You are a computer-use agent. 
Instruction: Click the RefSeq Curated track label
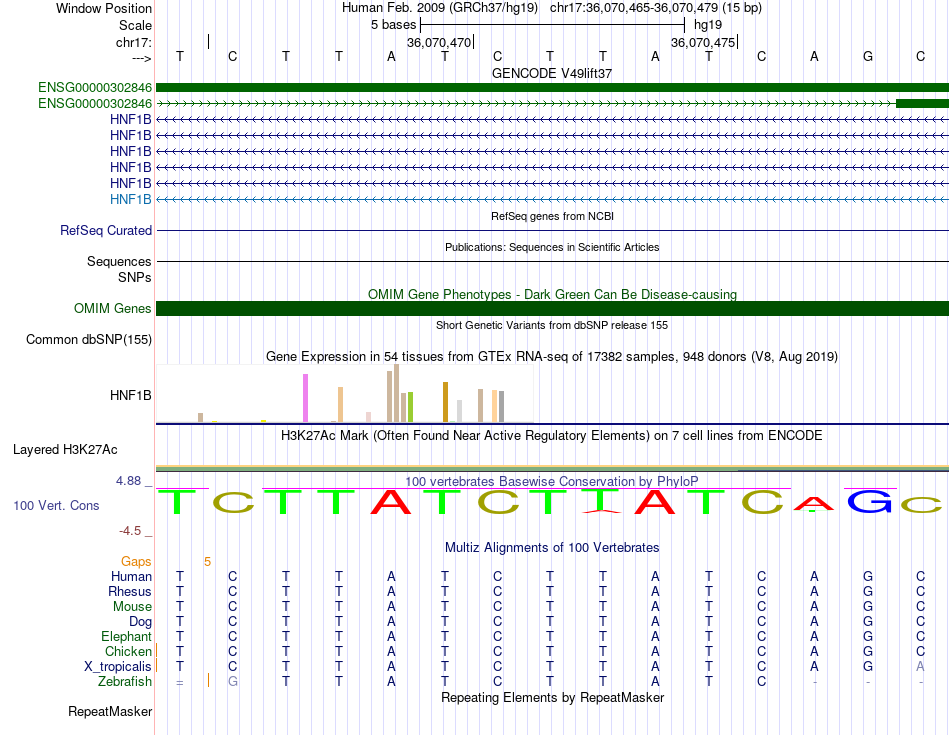click(x=105, y=230)
